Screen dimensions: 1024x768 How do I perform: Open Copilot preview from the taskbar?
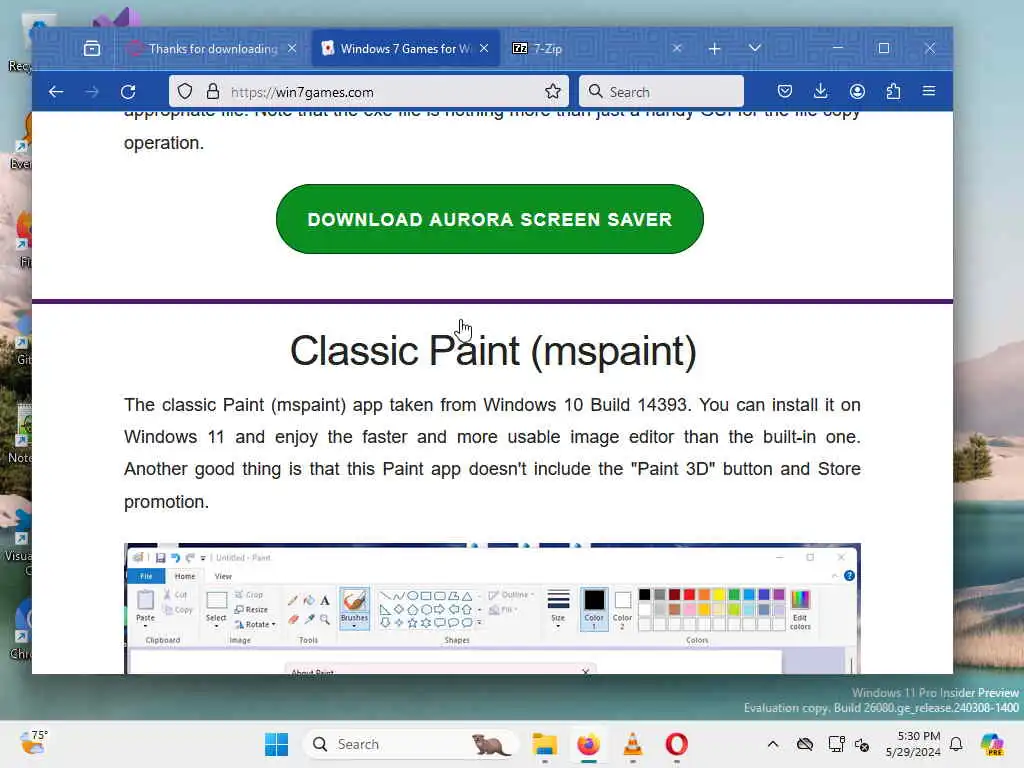pos(992,744)
